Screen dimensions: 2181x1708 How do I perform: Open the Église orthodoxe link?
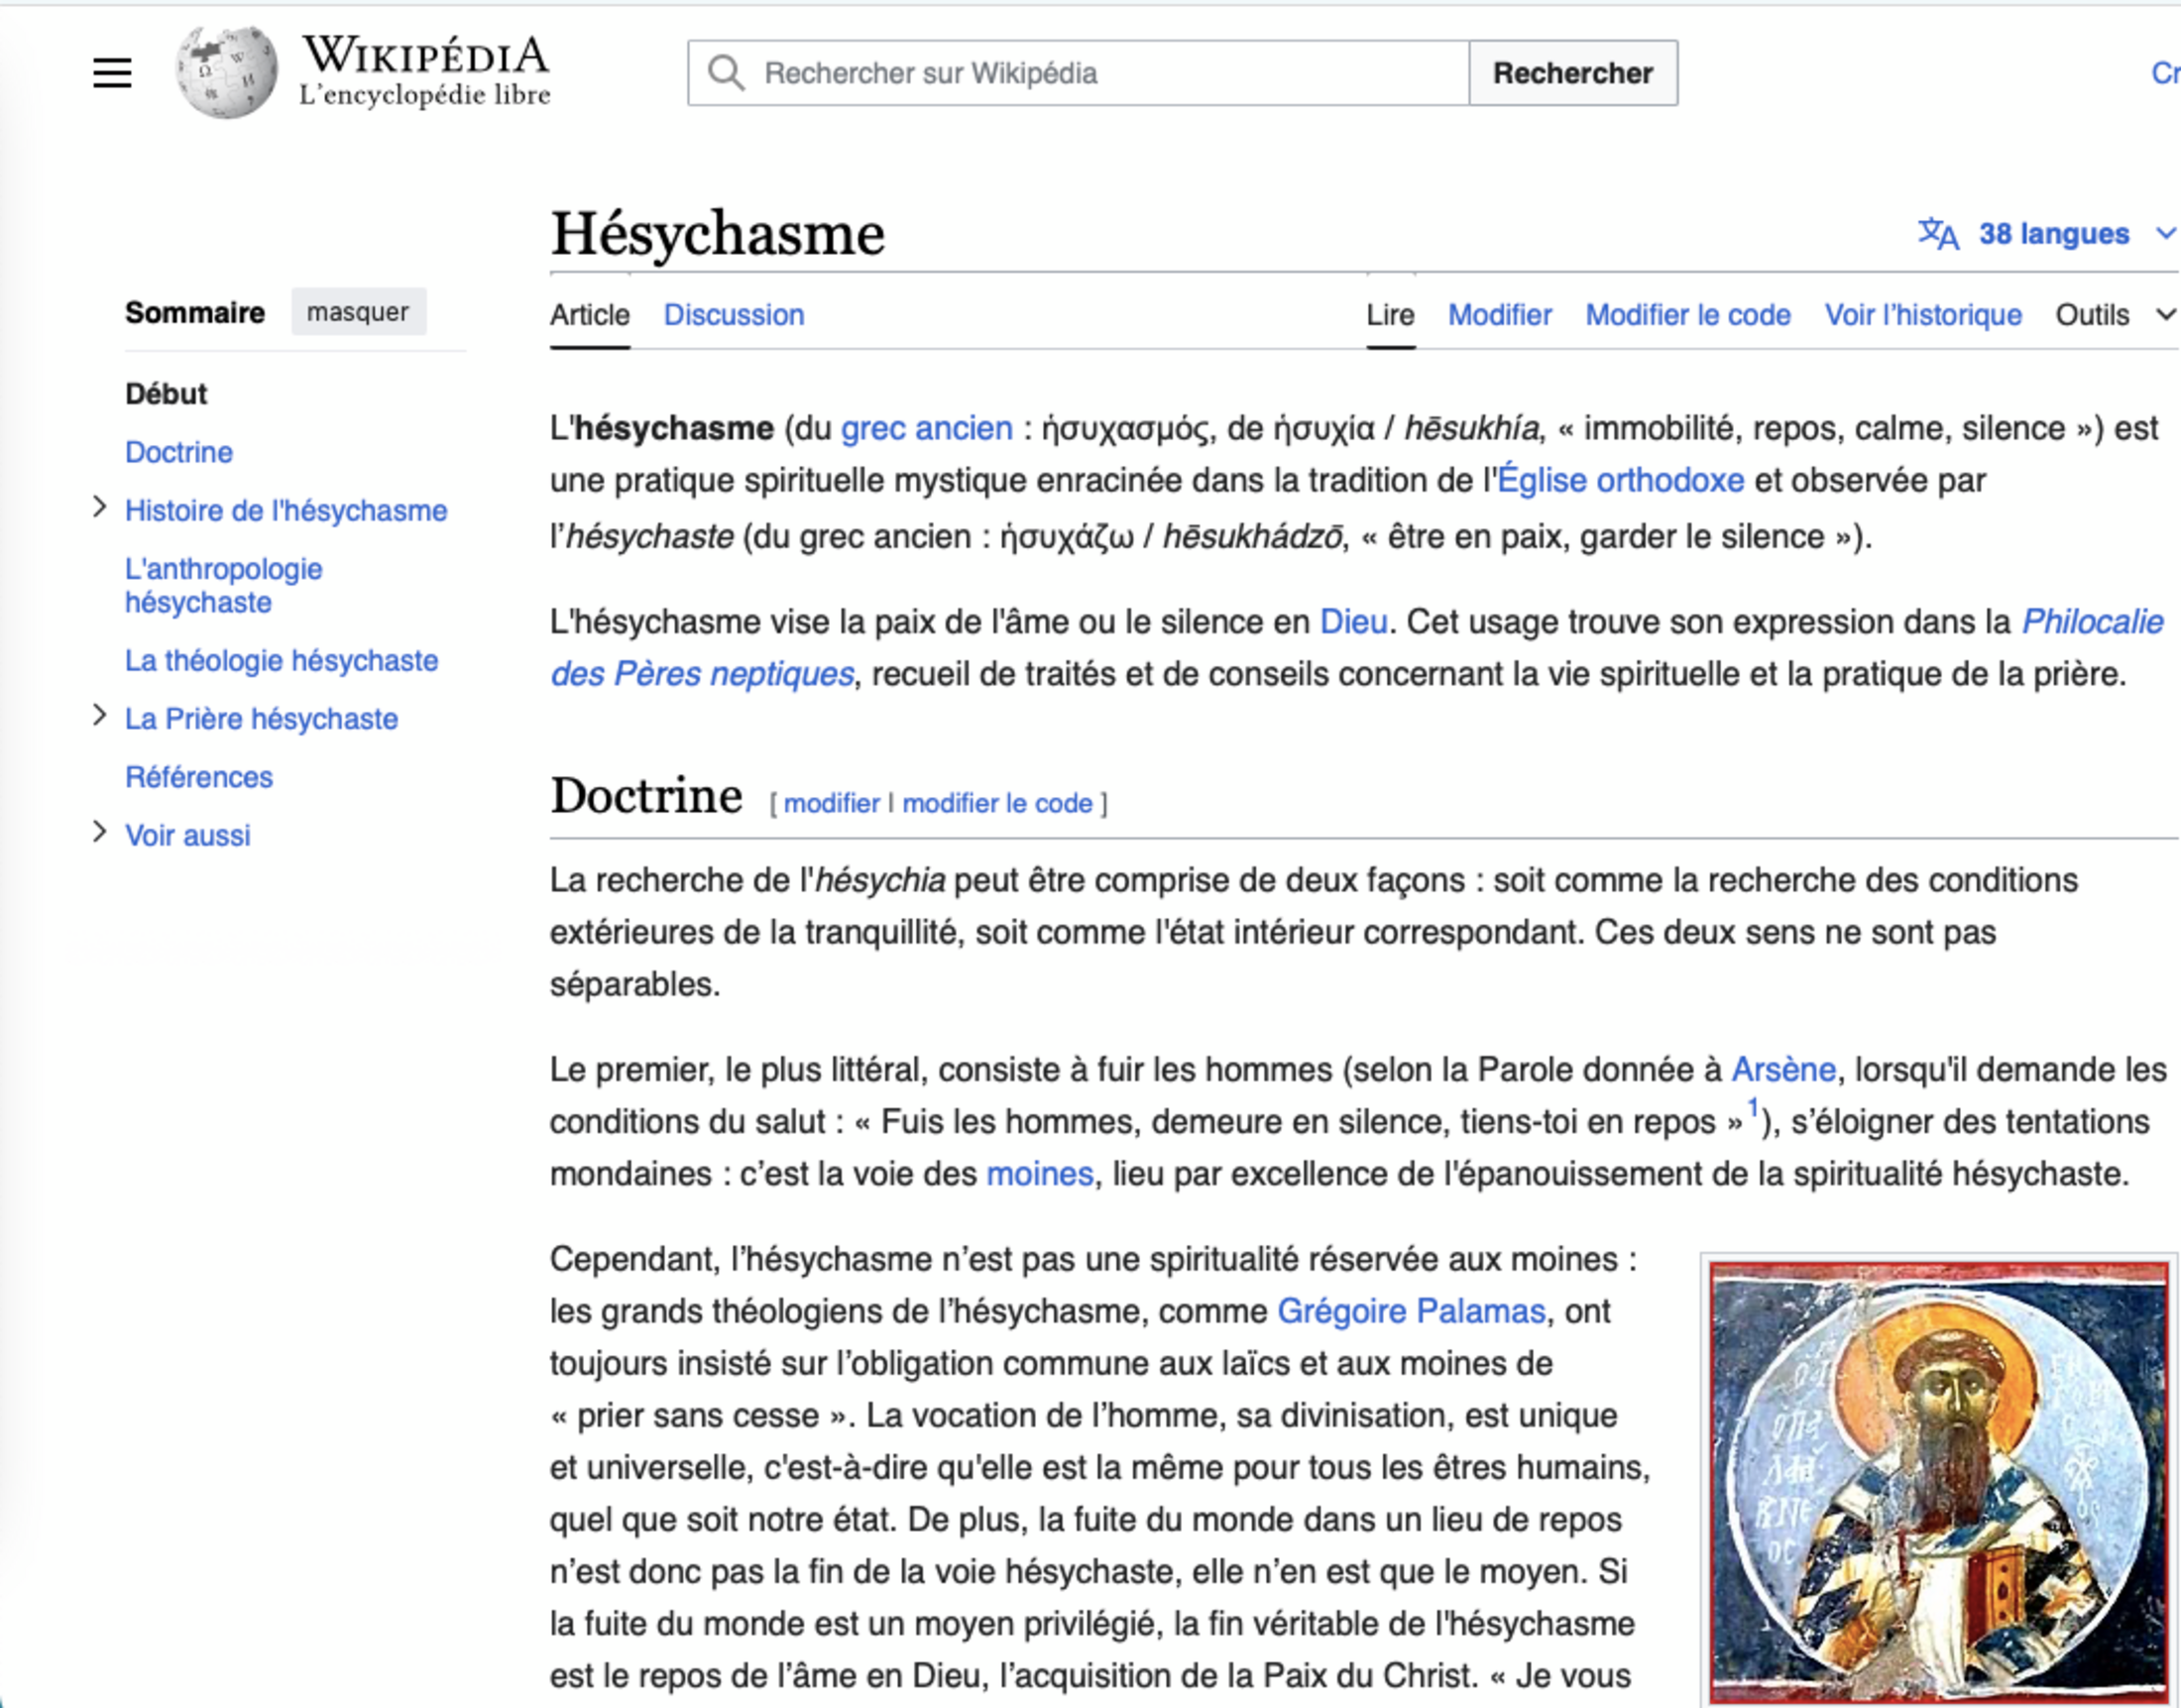1620,481
